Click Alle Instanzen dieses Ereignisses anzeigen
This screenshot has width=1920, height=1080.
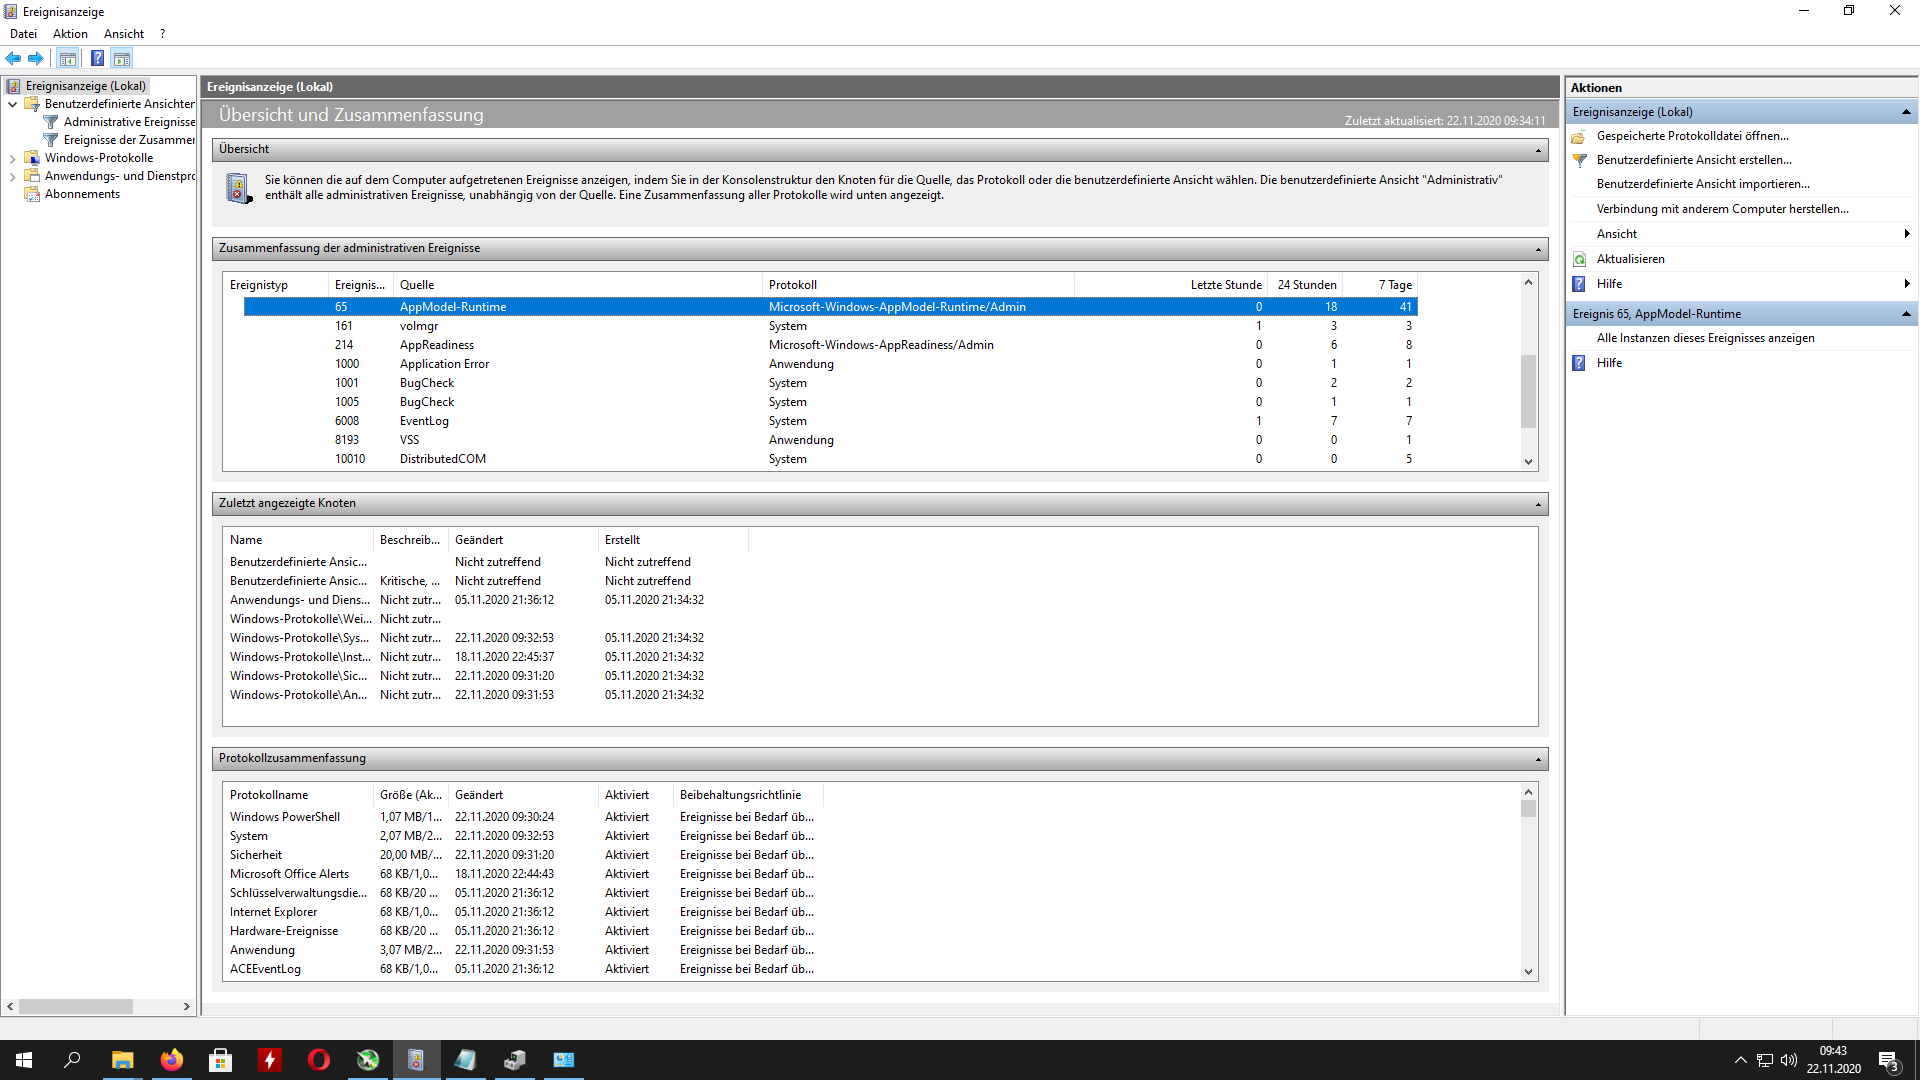[x=1705, y=338]
